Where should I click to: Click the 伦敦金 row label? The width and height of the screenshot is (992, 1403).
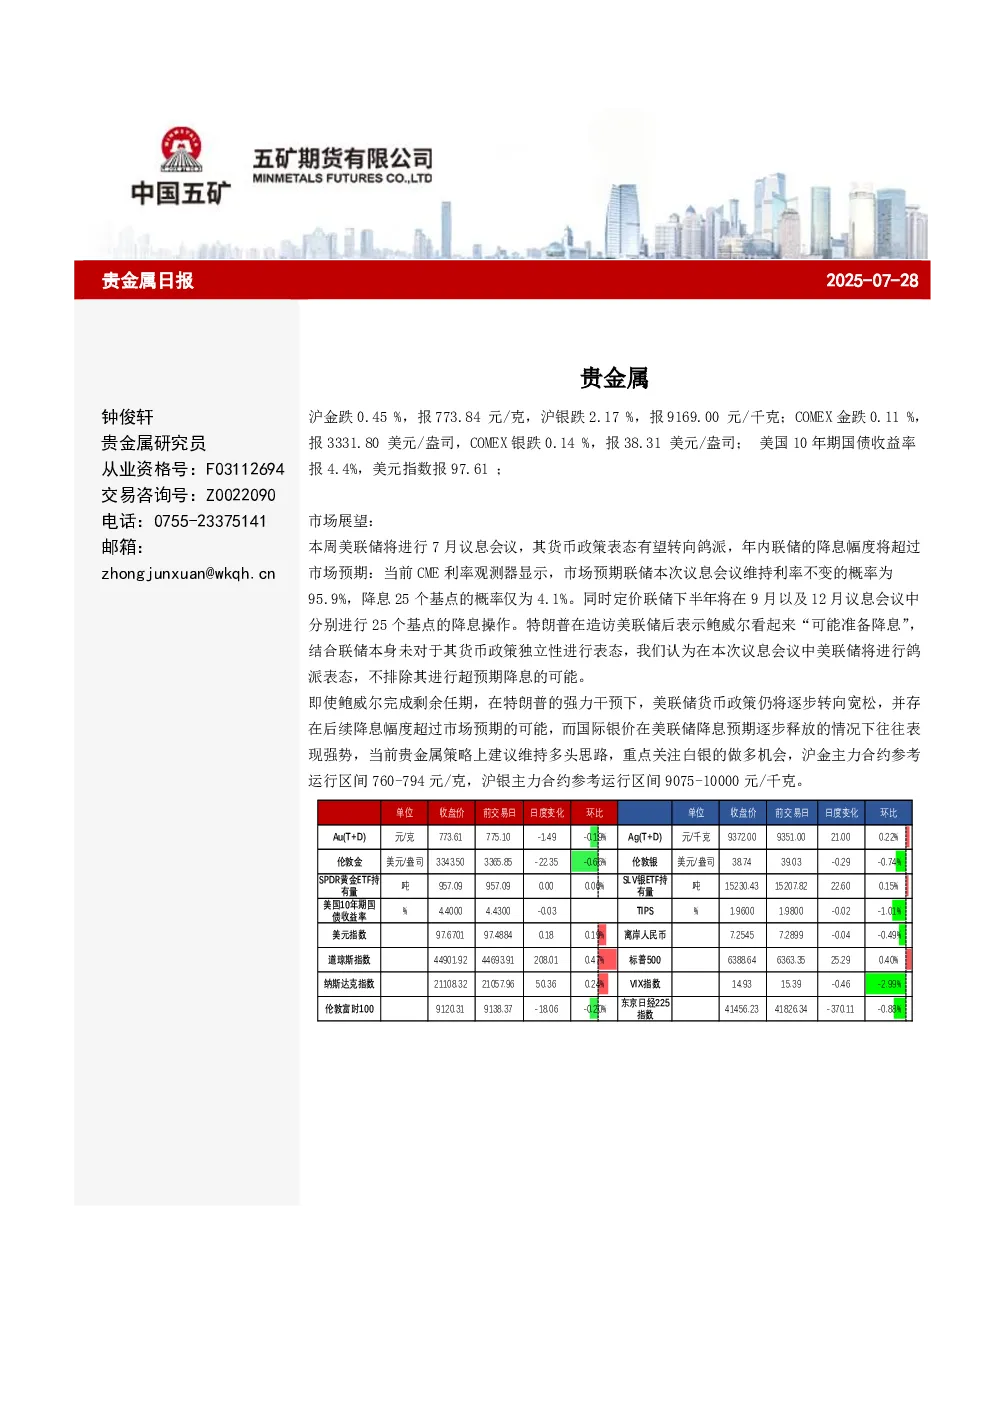[349, 861]
